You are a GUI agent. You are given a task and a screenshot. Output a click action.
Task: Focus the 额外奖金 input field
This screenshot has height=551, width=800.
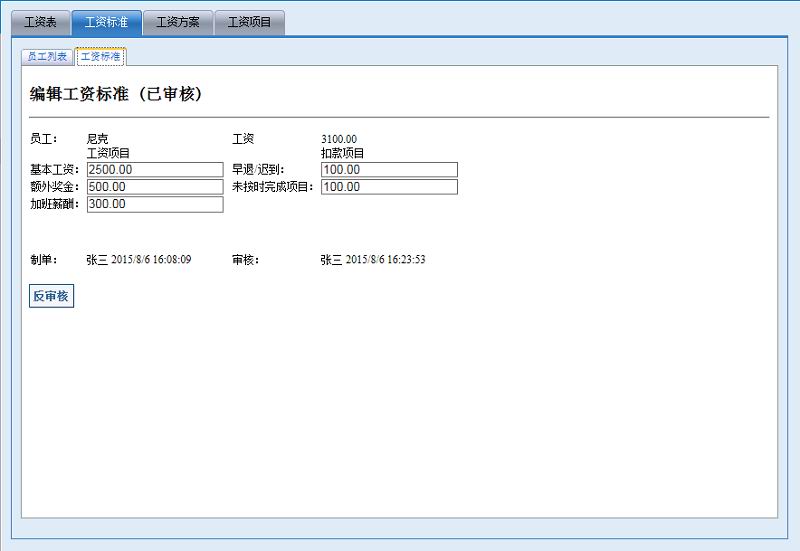[x=155, y=187]
